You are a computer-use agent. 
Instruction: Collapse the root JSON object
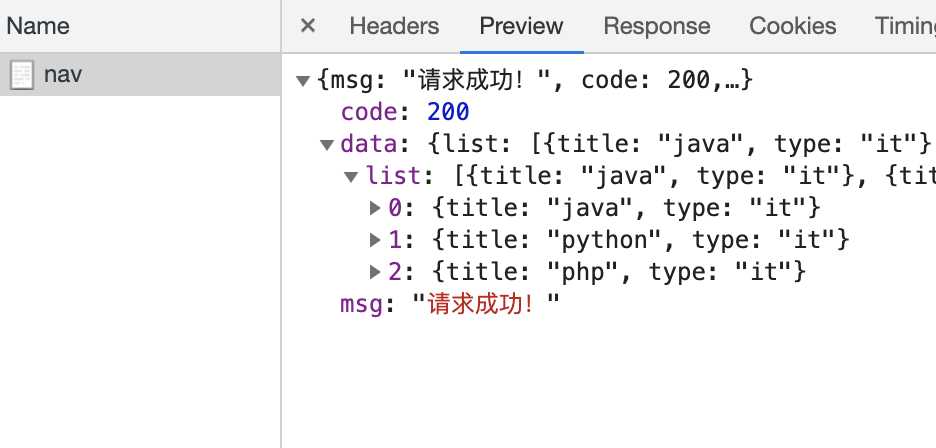pos(303,80)
